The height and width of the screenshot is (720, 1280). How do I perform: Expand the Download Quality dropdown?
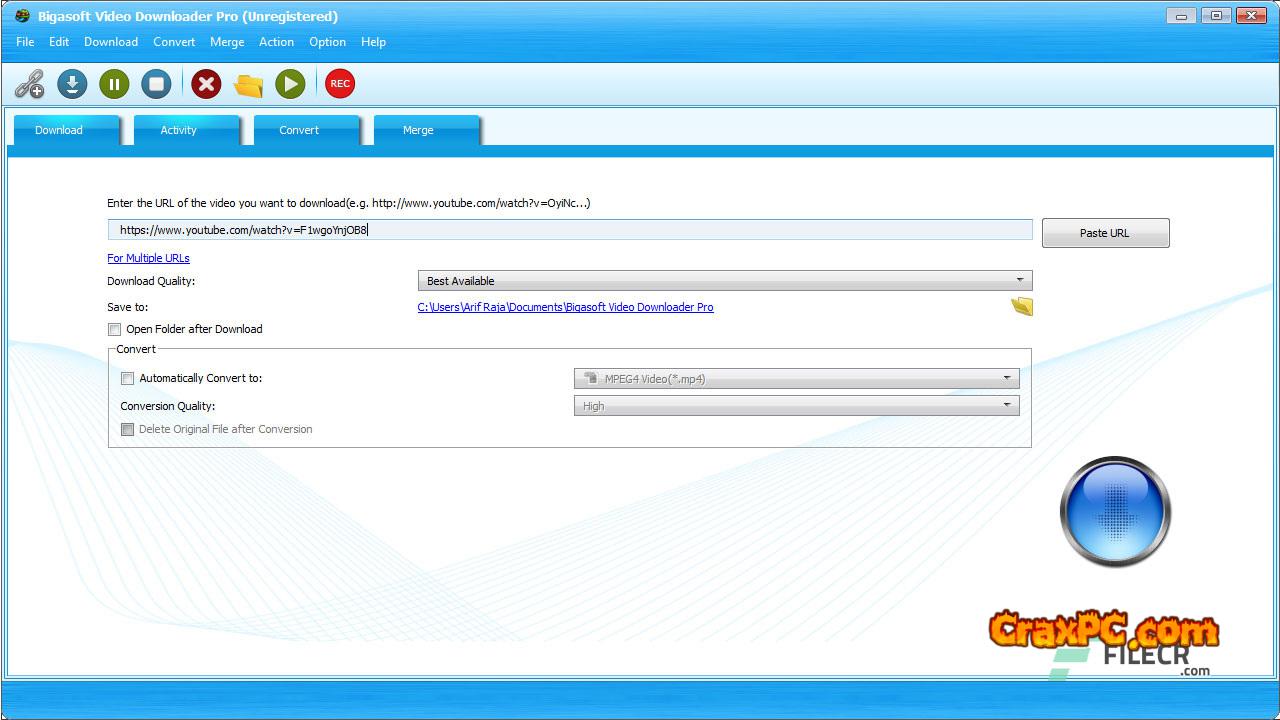click(725, 281)
